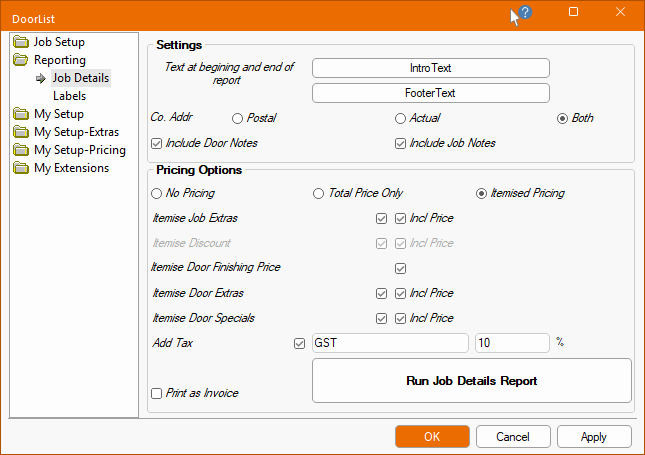This screenshot has height=455, width=645.
Task: Click the My Setup-Extras folder icon
Action: [22, 132]
